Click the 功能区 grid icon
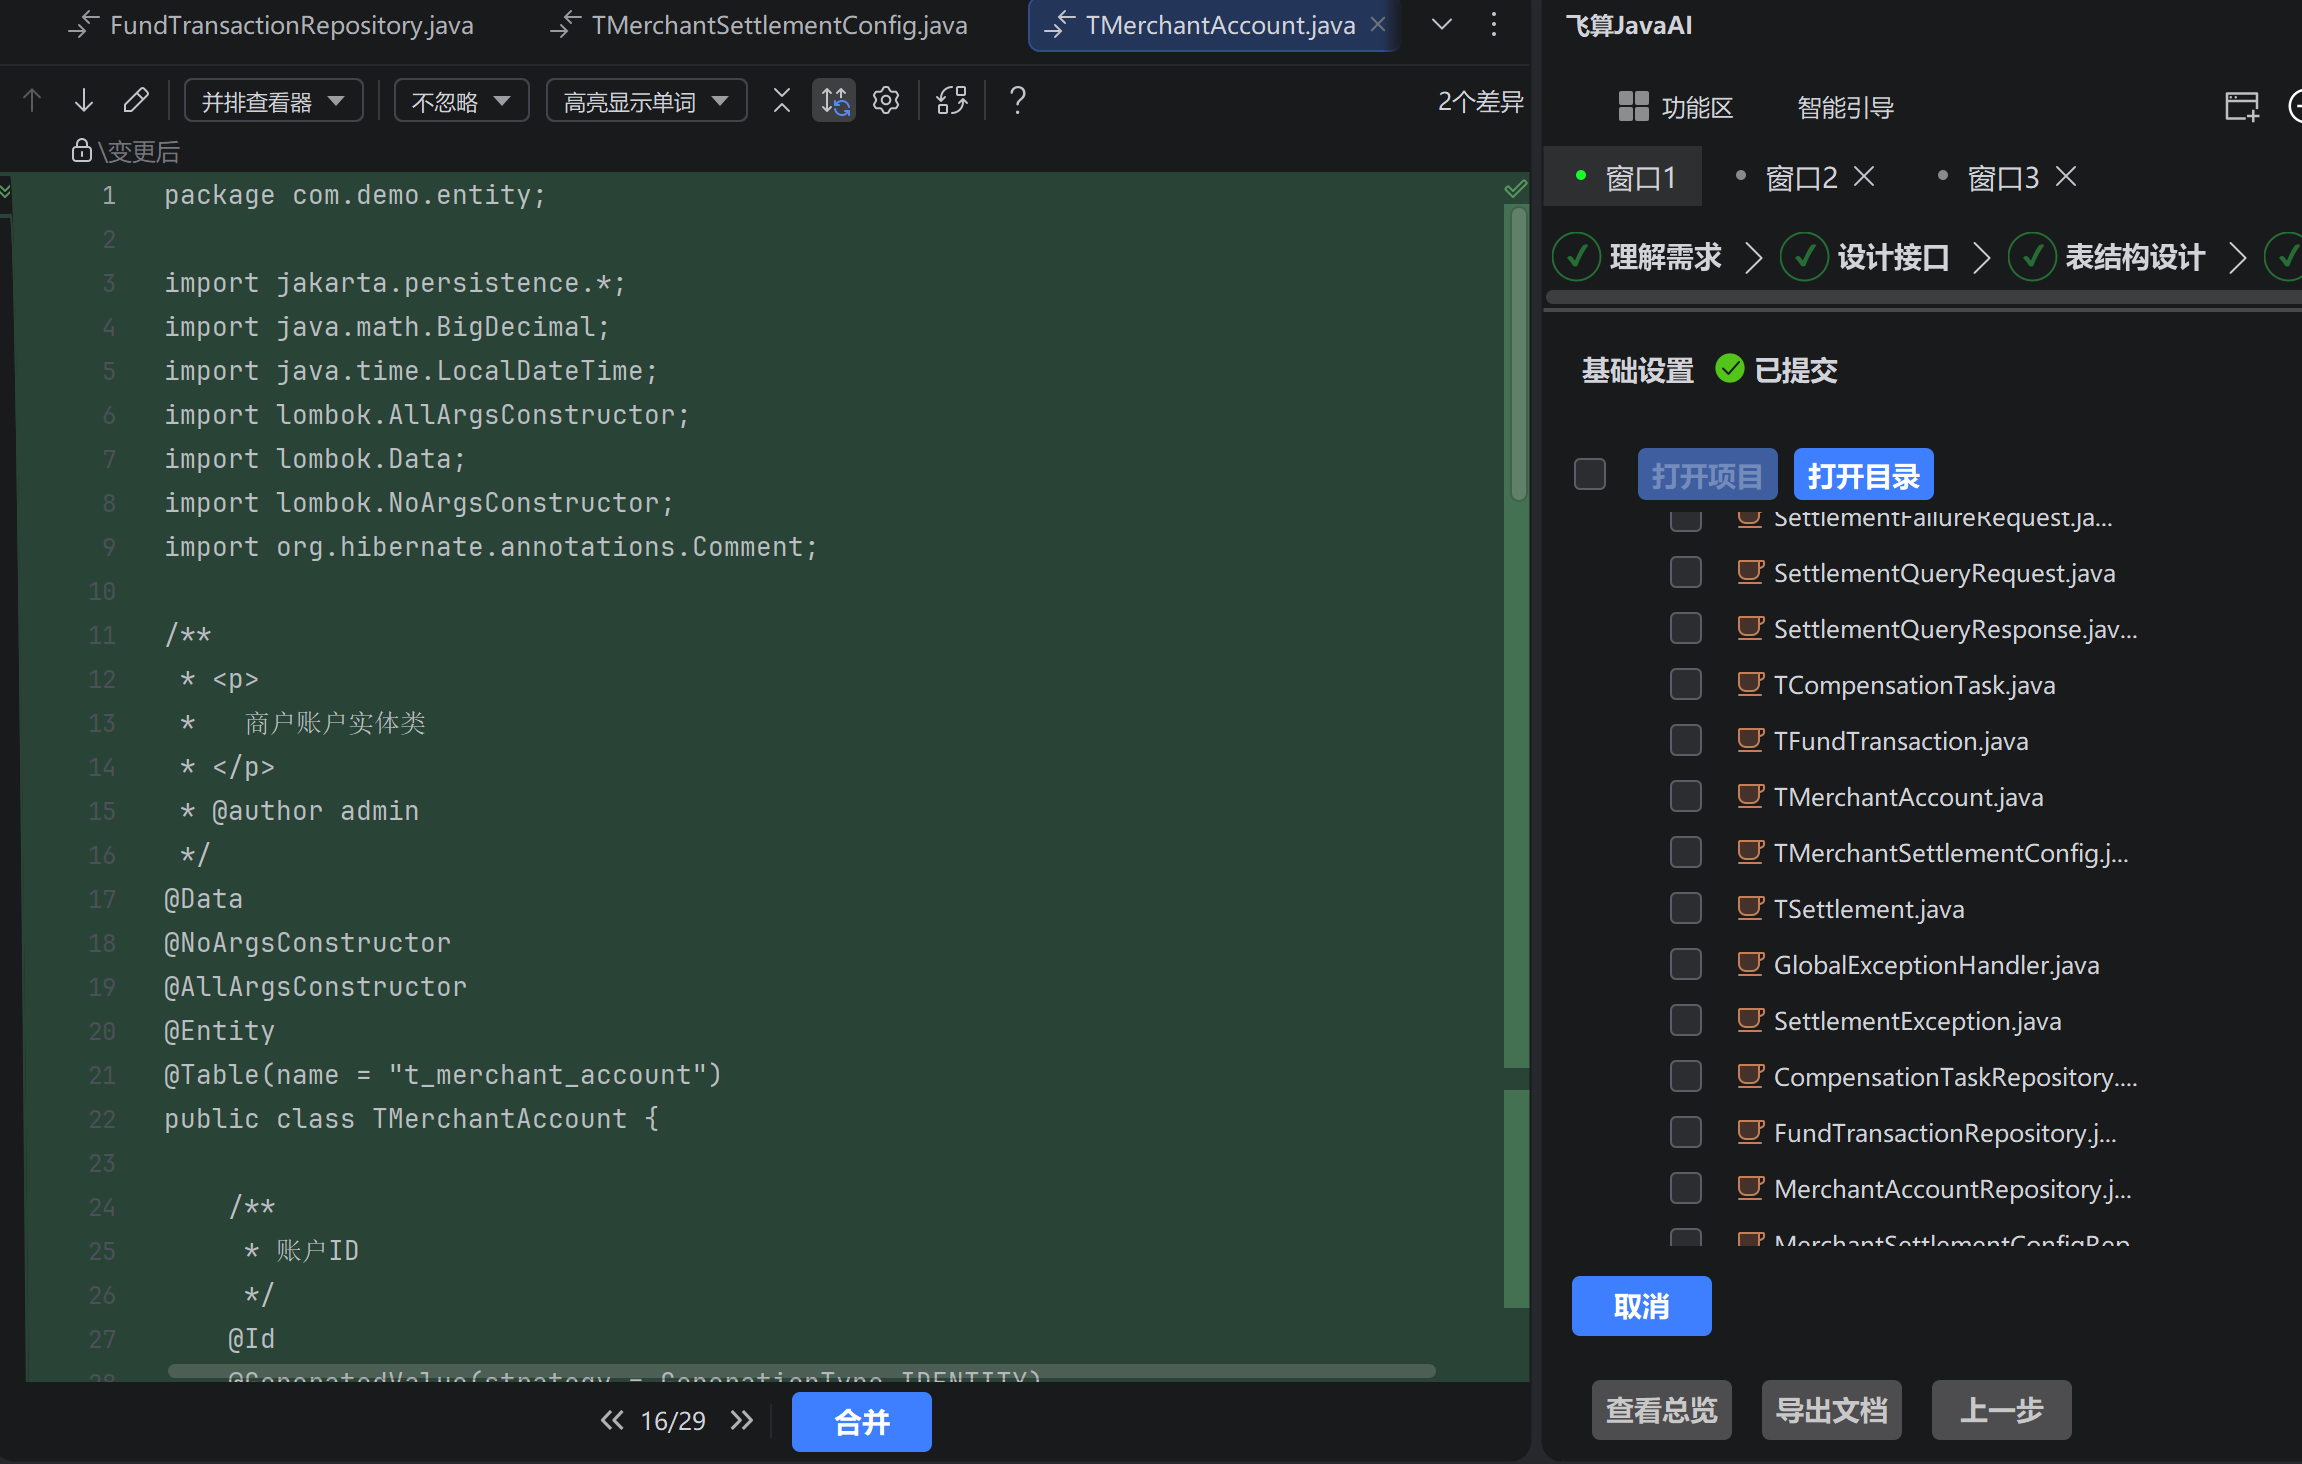This screenshot has height=1464, width=2302. 1633,106
